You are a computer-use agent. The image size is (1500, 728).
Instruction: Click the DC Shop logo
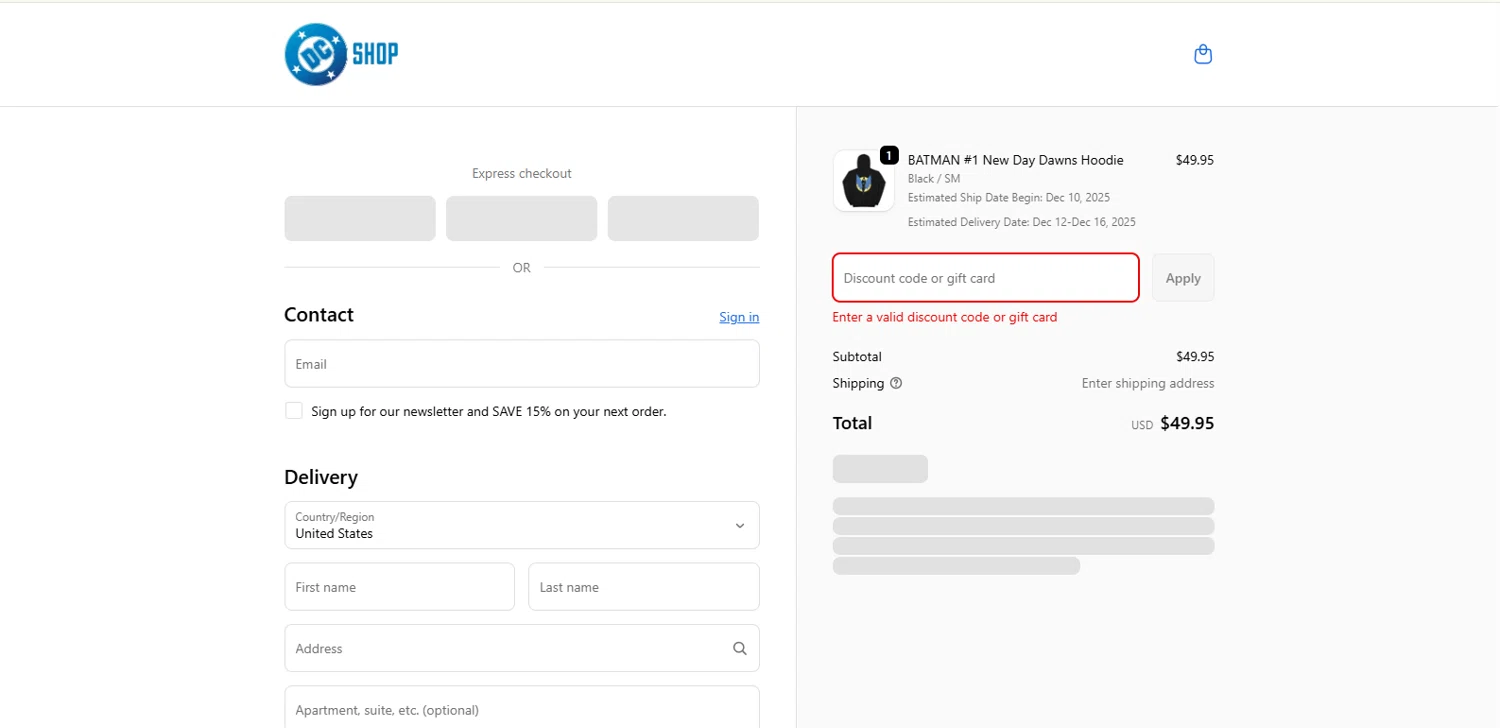point(341,54)
